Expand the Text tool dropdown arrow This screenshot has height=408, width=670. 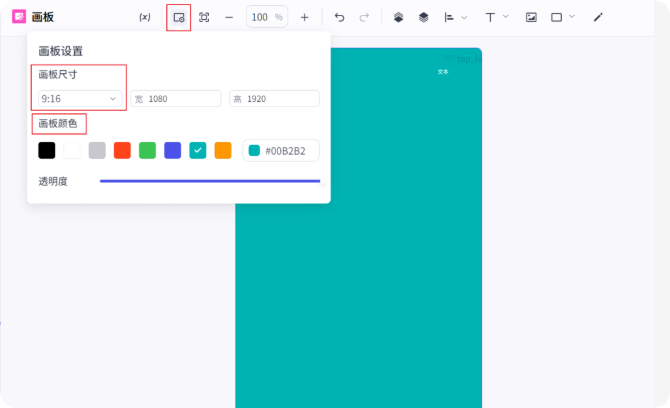(x=505, y=17)
